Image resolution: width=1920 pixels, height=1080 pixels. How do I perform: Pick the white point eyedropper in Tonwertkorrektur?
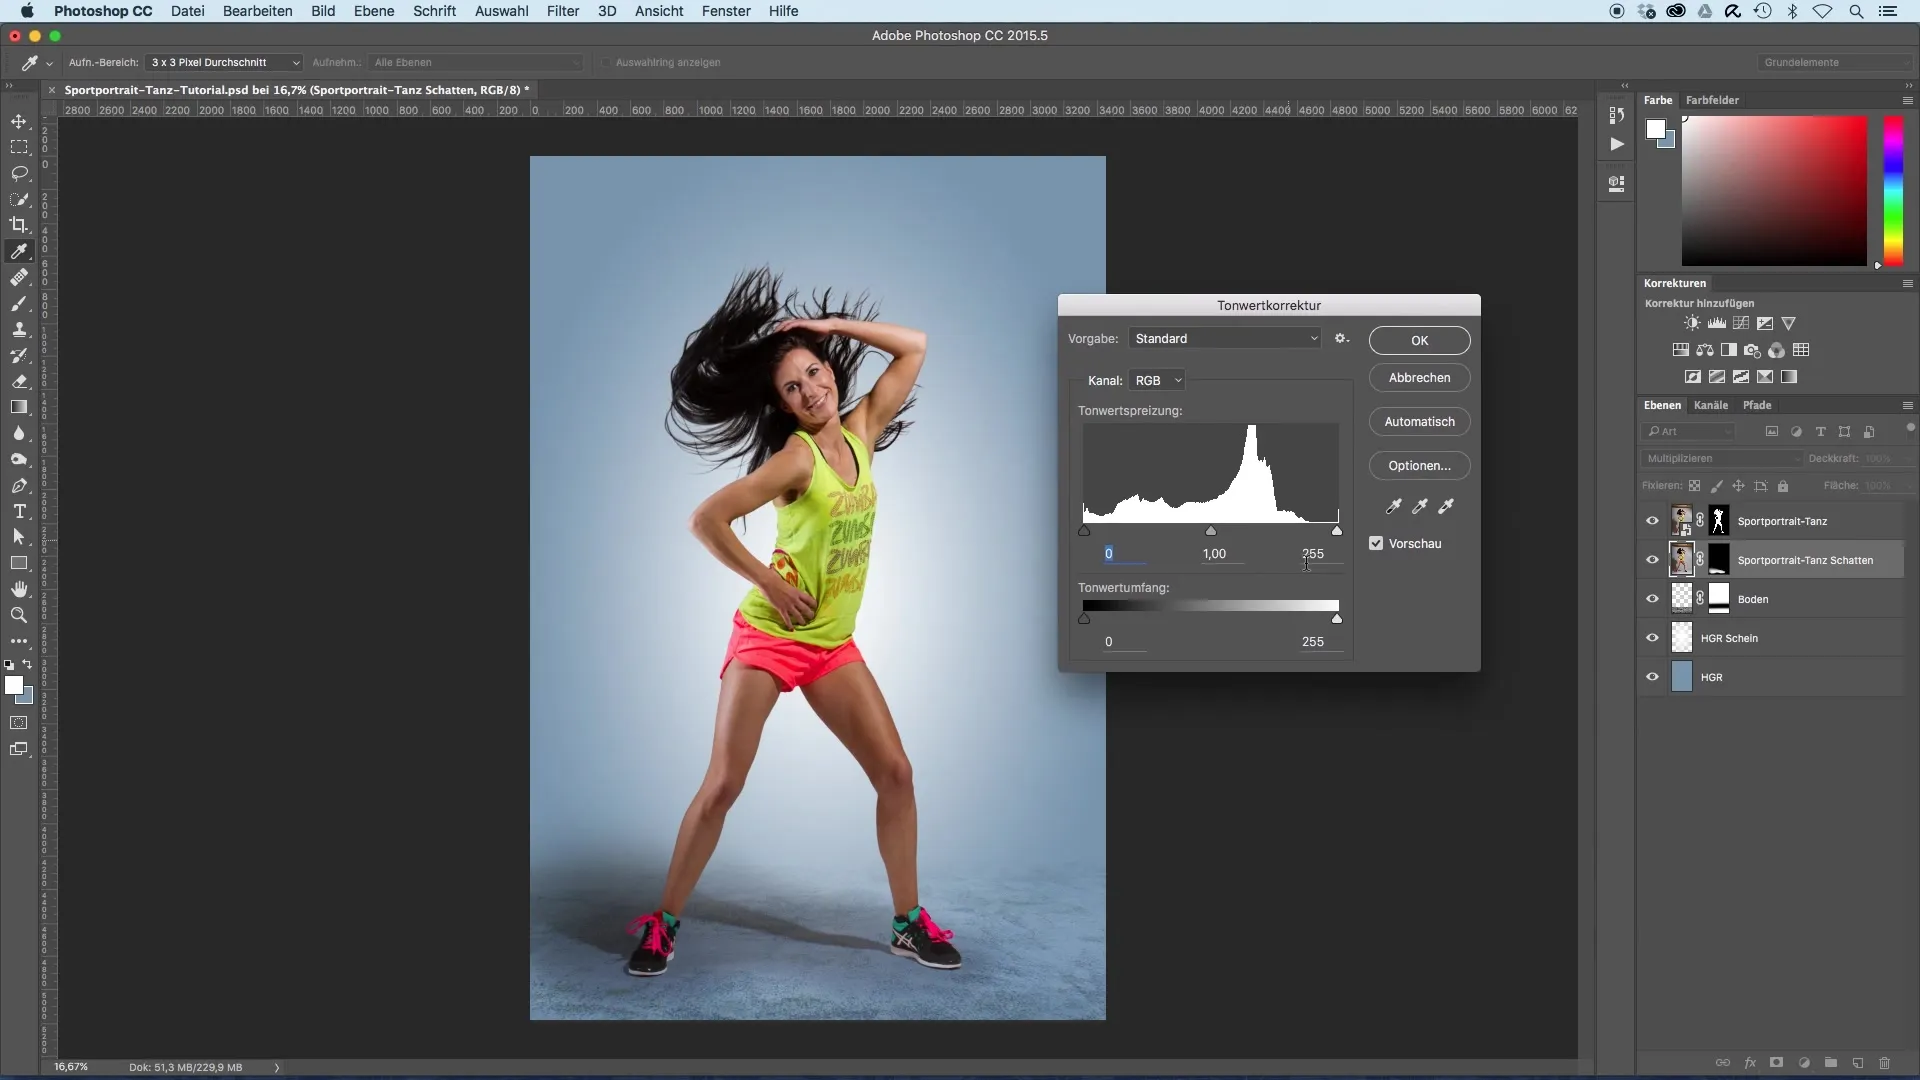coord(1445,506)
